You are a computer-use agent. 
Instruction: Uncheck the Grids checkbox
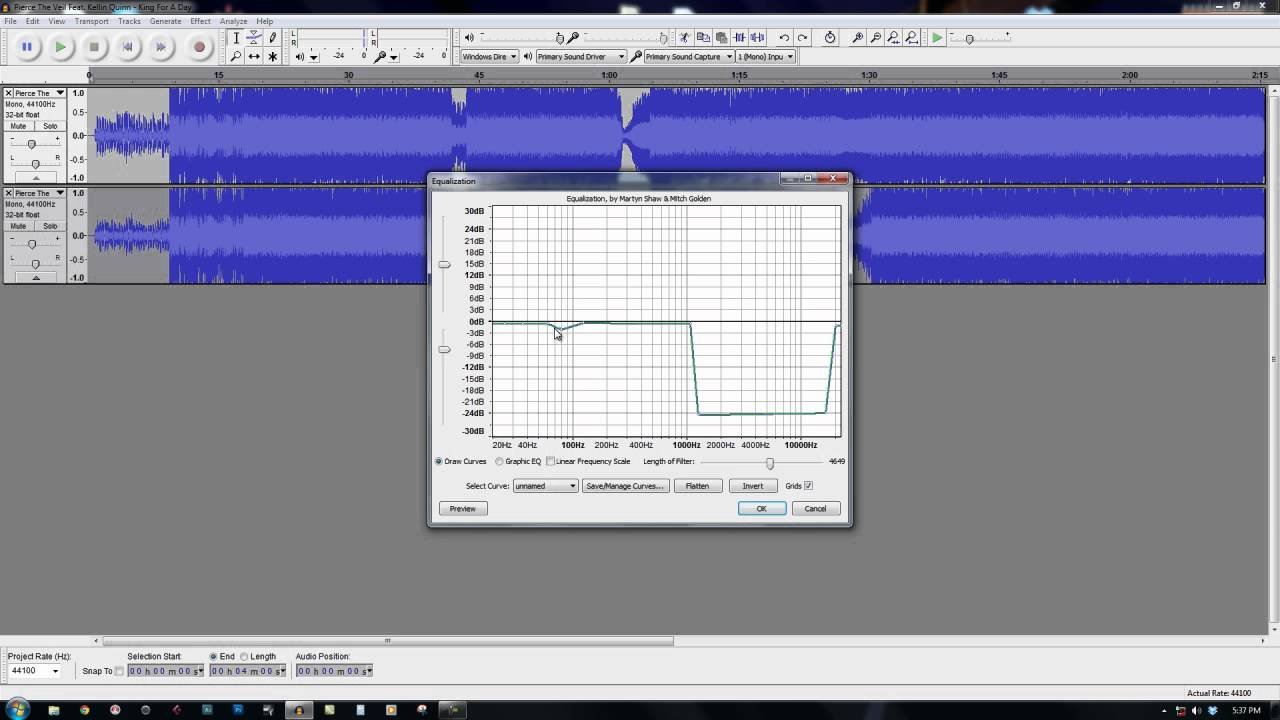(808, 486)
